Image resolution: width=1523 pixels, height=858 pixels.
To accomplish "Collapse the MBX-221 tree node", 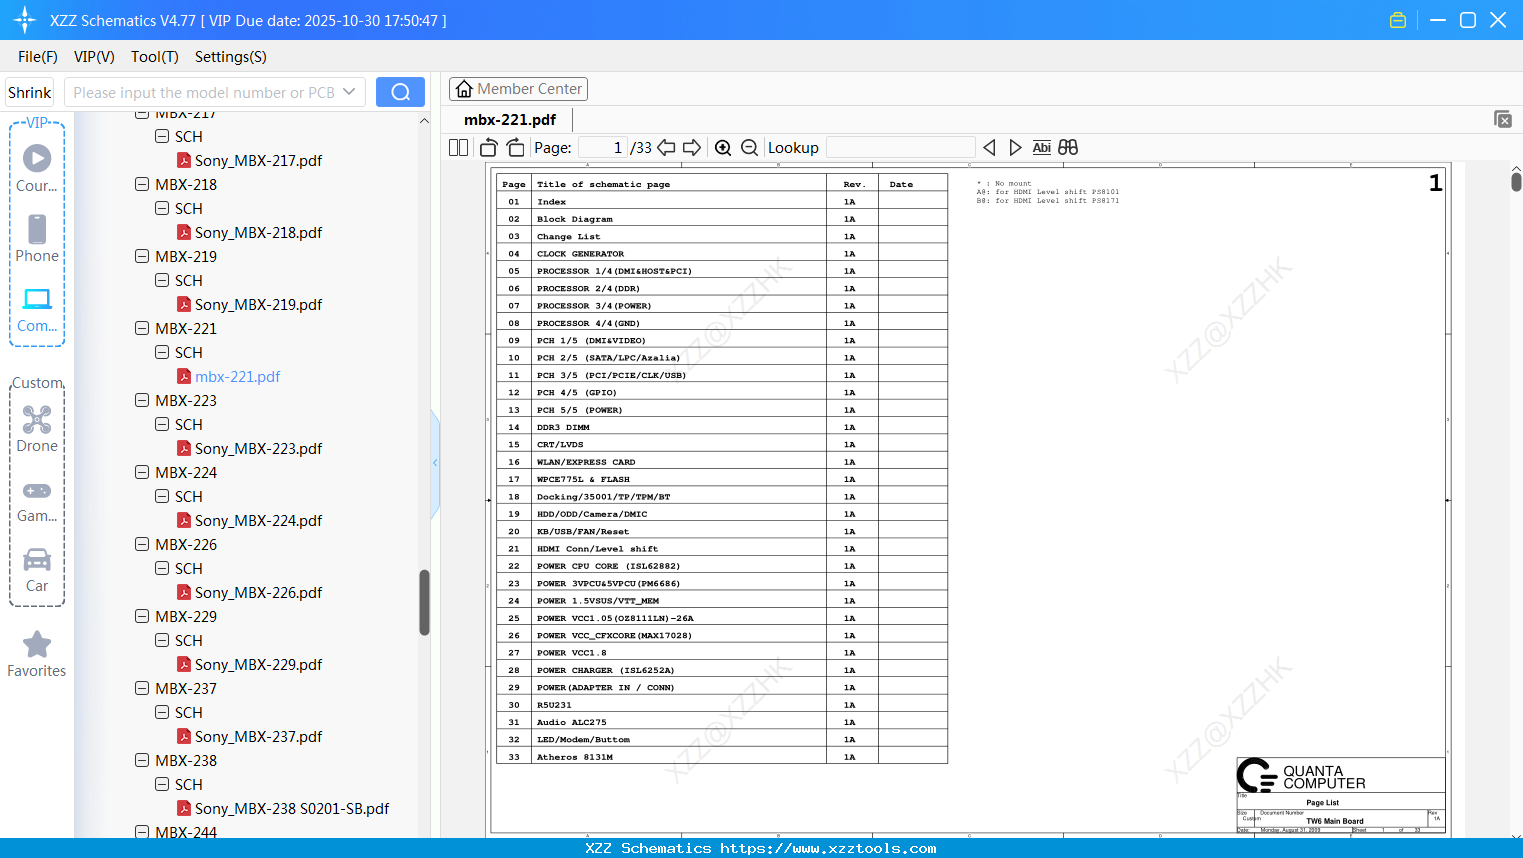I will 142,328.
